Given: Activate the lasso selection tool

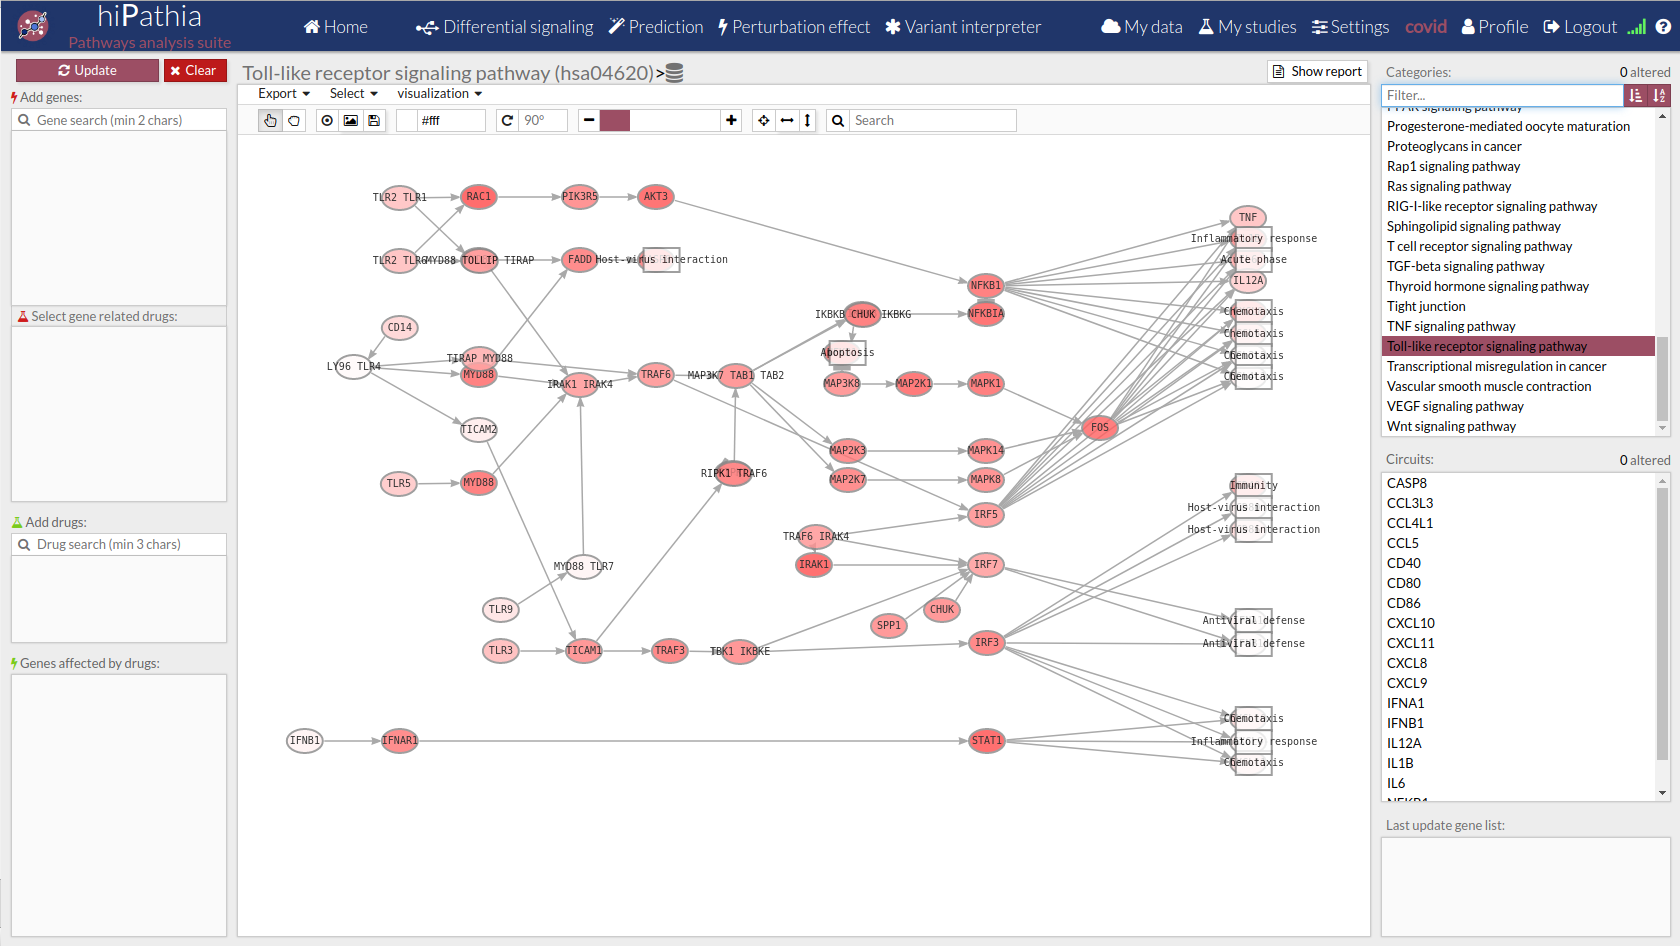Looking at the screenshot, I should (294, 120).
